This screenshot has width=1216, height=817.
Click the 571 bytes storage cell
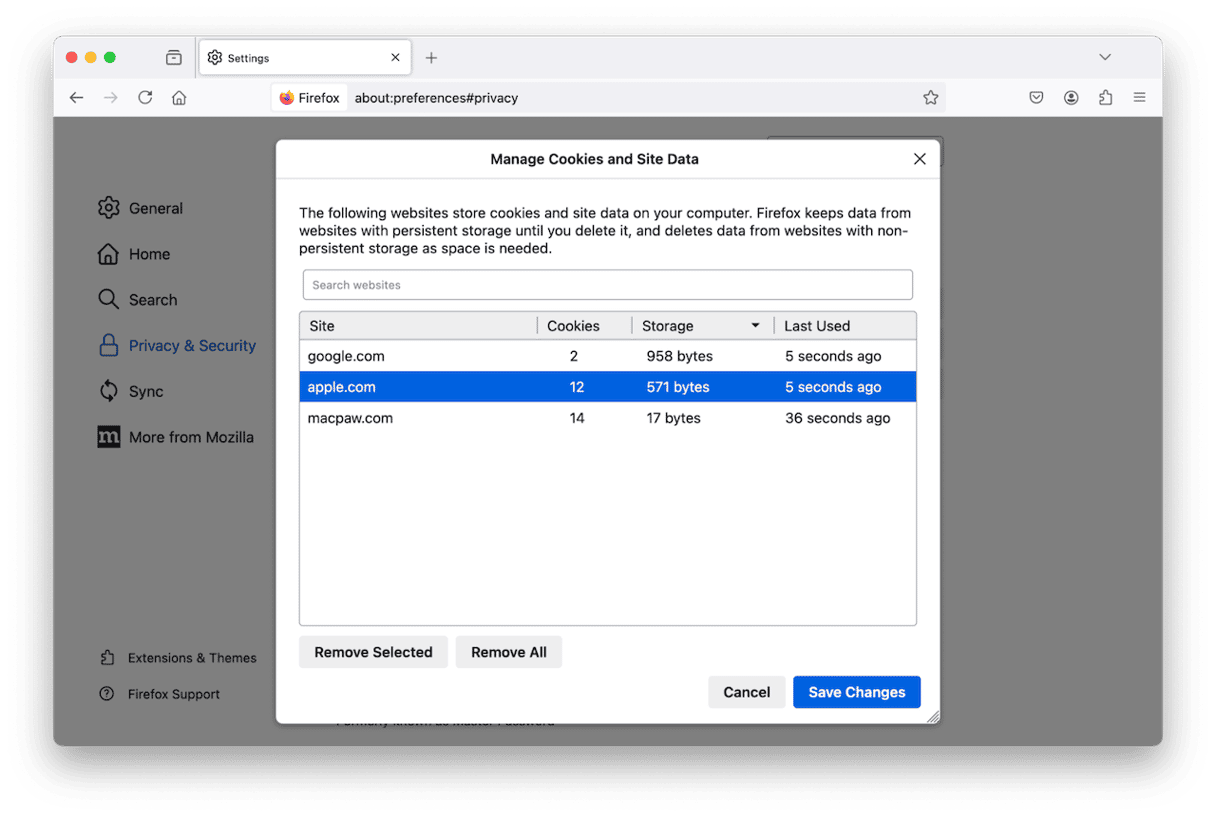678,387
